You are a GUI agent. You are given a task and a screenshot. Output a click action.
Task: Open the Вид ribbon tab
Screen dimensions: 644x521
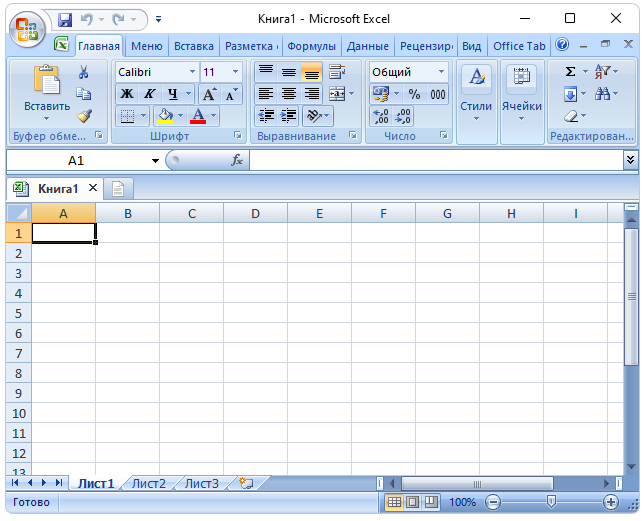[x=472, y=46]
